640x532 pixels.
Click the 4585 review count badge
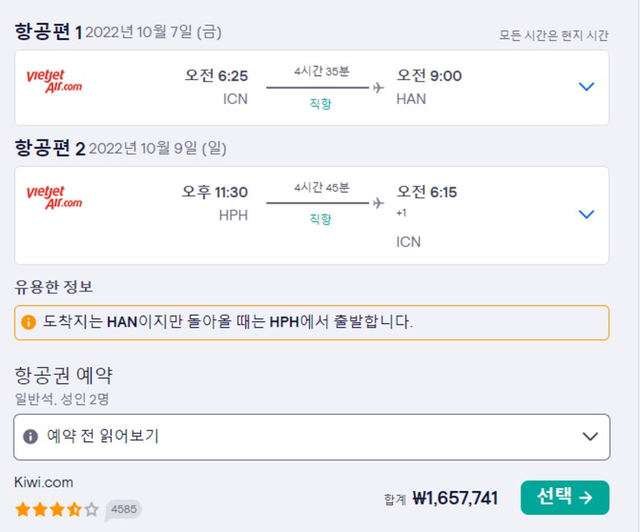pyautogui.click(x=124, y=509)
